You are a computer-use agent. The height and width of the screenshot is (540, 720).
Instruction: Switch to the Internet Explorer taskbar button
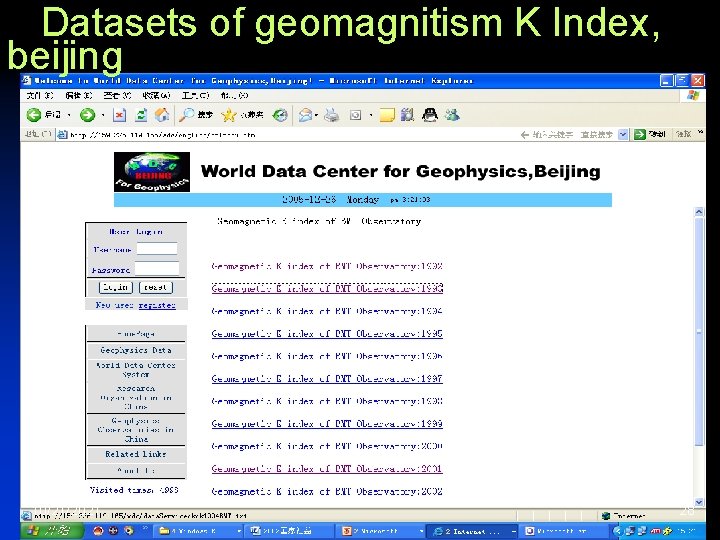(x=473, y=531)
